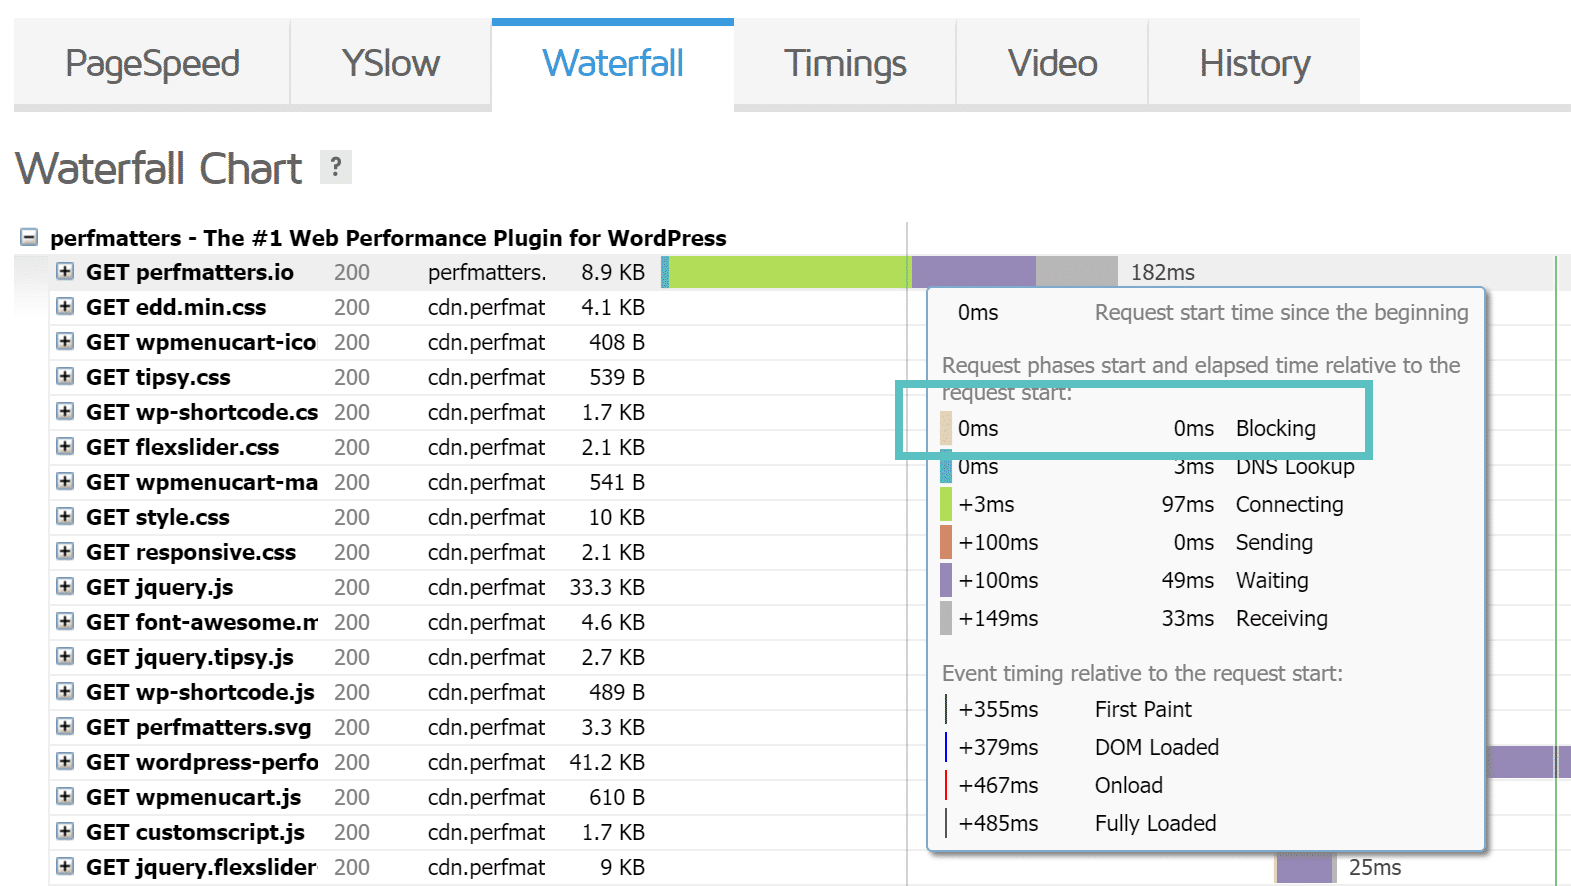1571x886 pixels.
Task: Go to the Video tab
Action: pos(1052,63)
